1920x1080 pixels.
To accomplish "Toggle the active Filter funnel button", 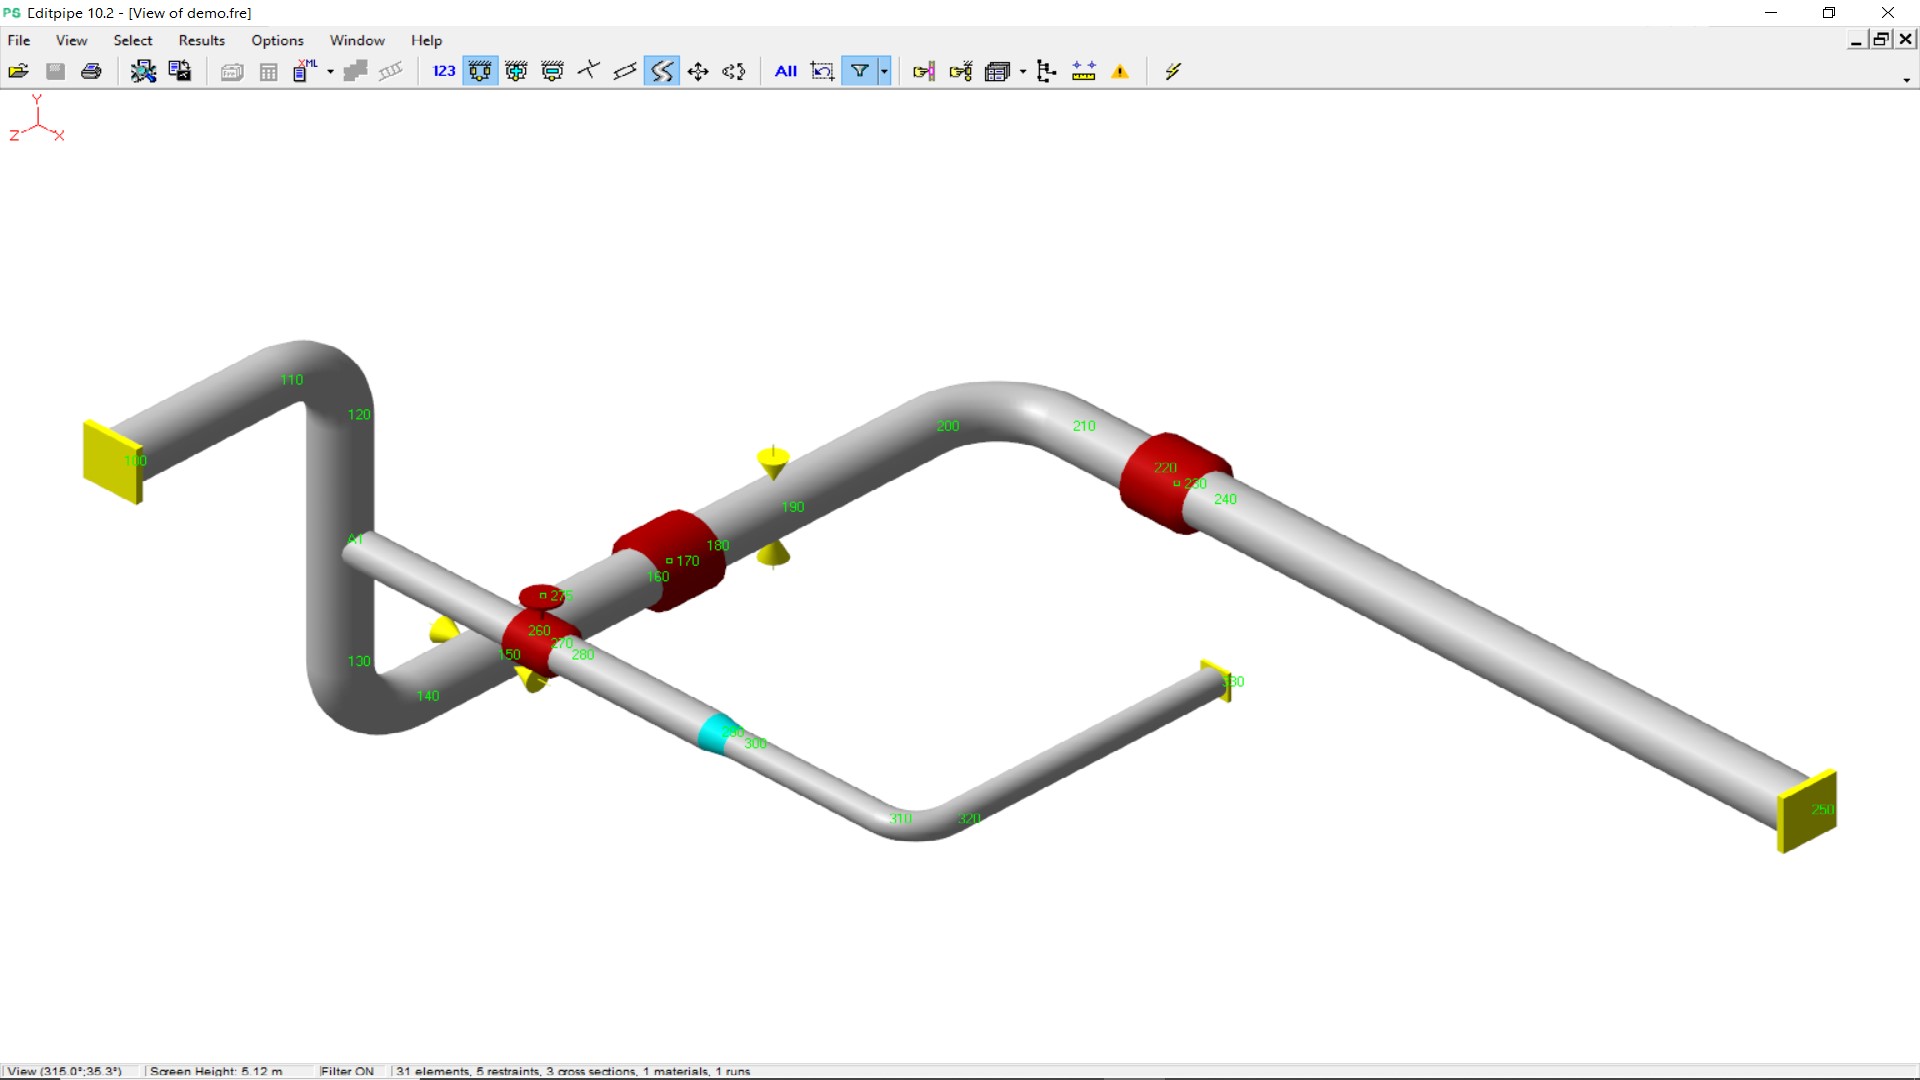I will [859, 71].
